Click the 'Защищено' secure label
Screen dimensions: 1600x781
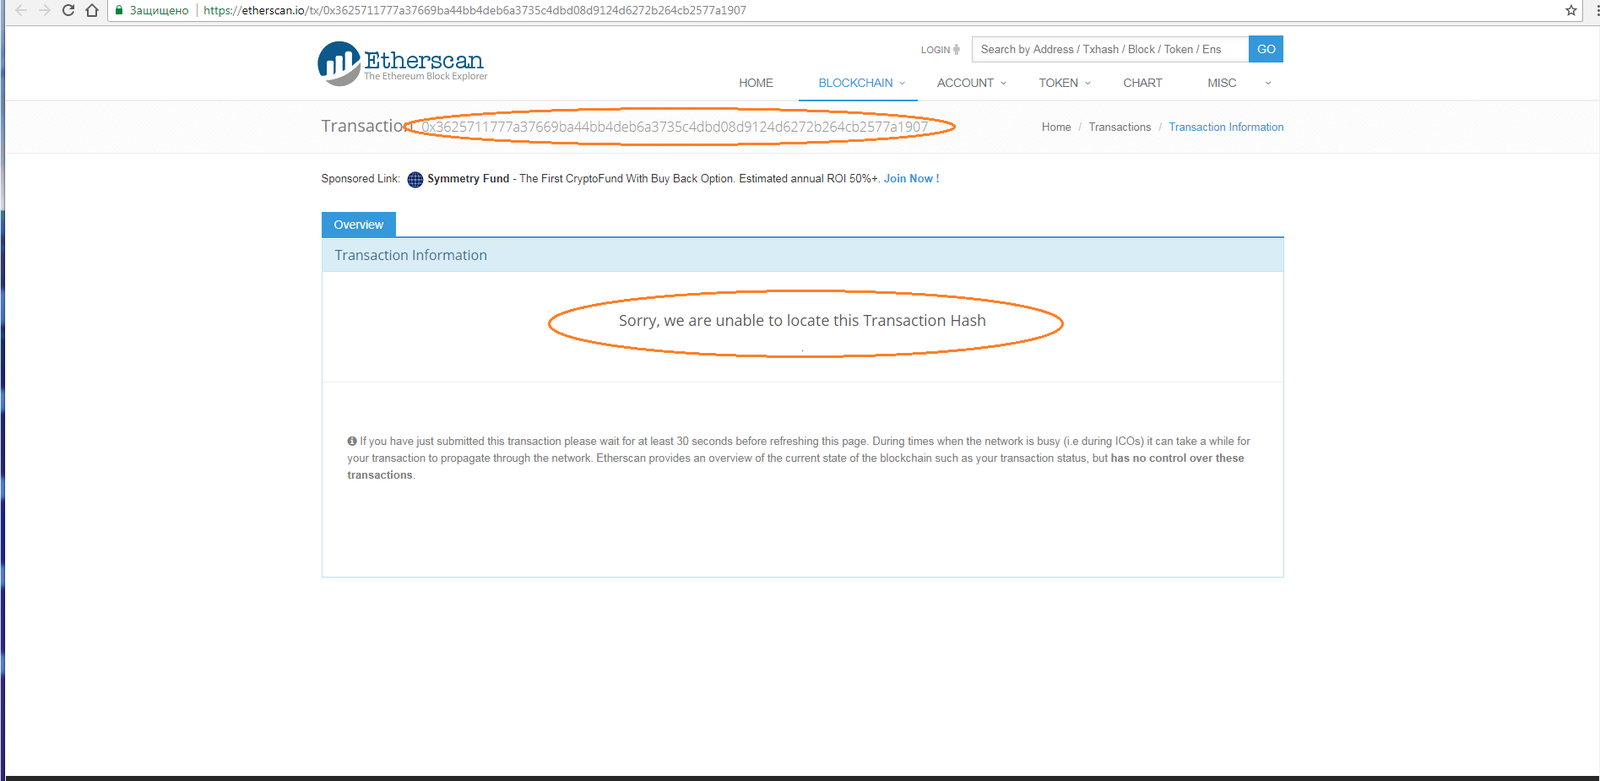[159, 10]
